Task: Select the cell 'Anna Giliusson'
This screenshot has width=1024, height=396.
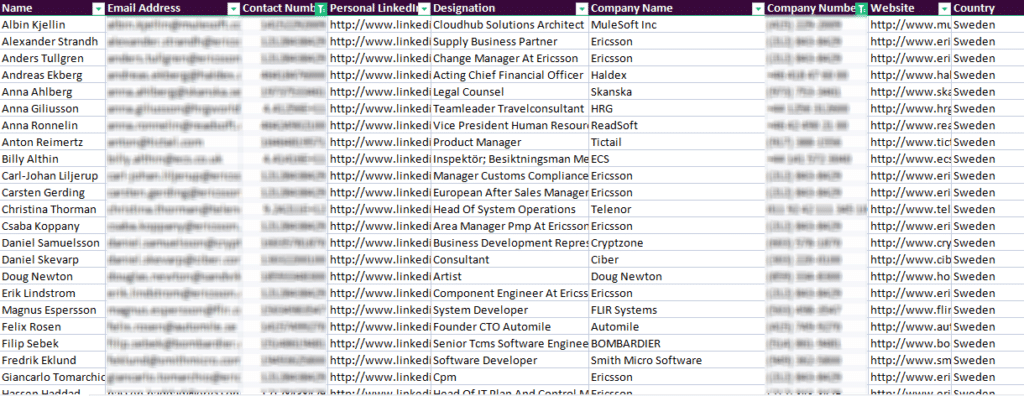Action: (x=52, y=108)
